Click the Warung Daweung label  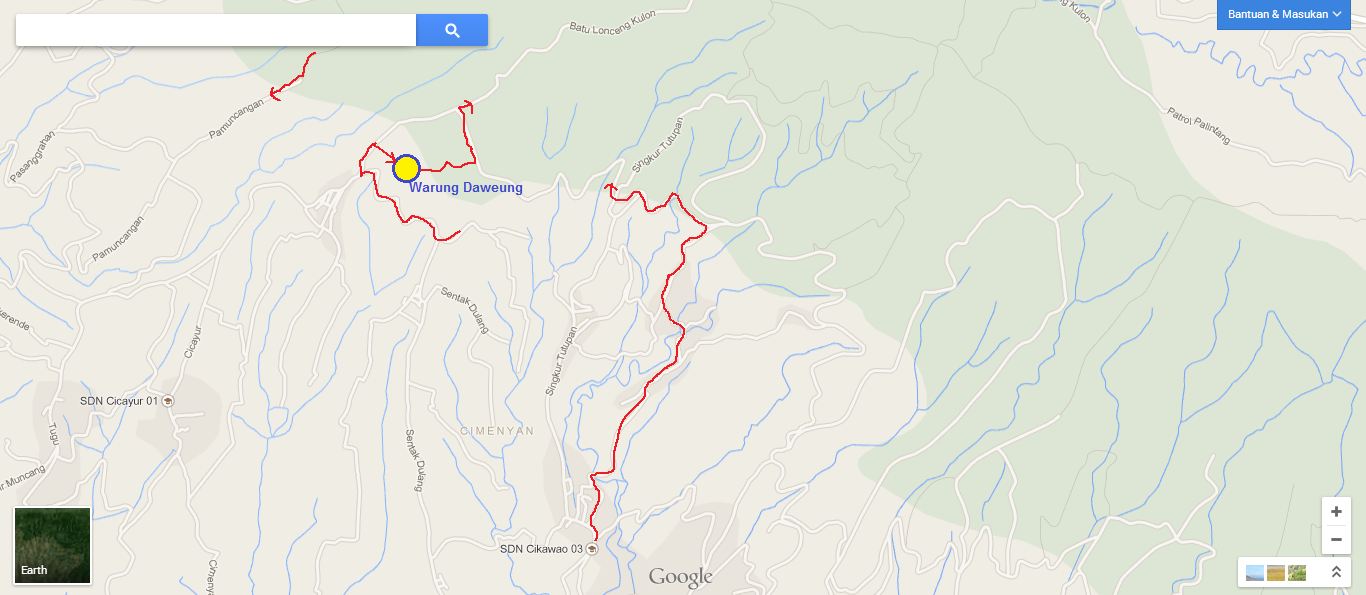coord(466,188)
